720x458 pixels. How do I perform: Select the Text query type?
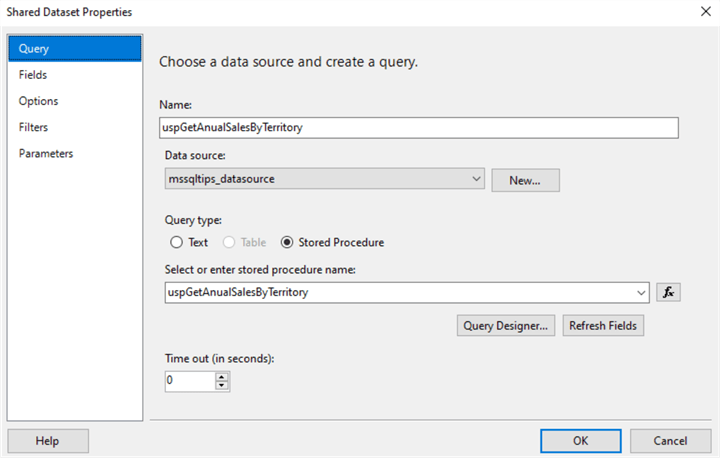(177, 242)
